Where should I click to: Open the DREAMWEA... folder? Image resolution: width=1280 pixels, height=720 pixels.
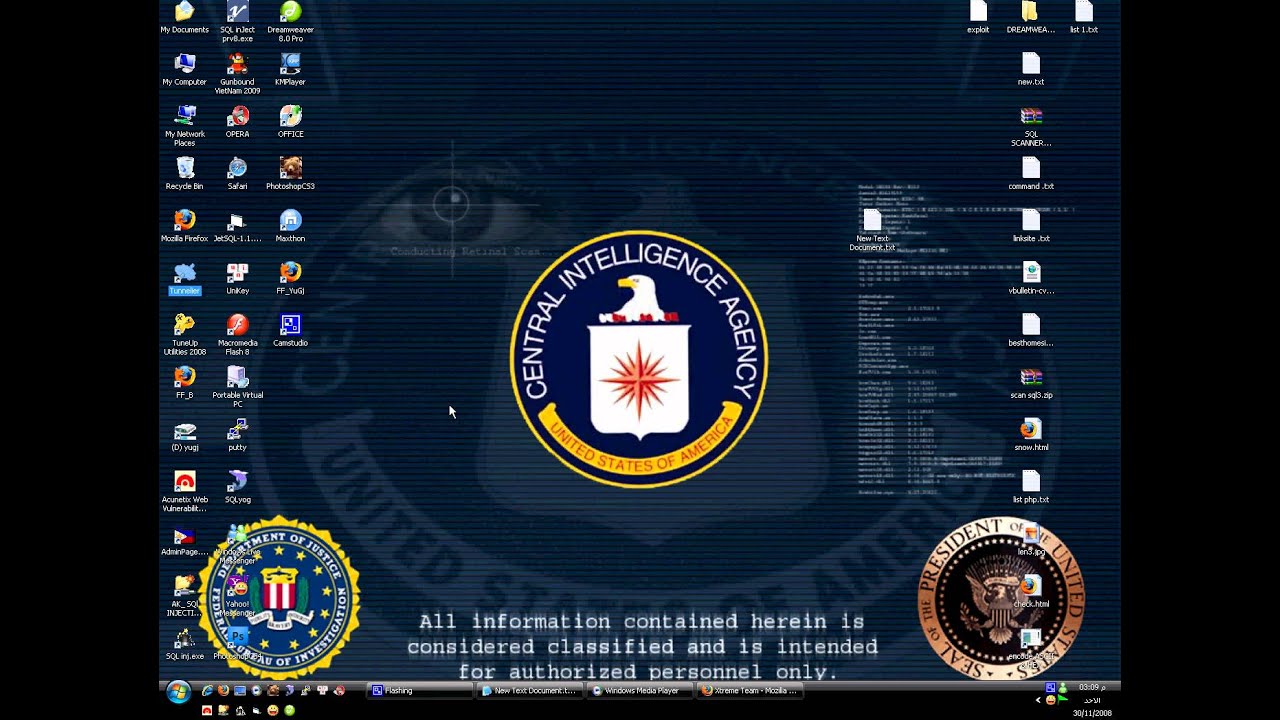click(1030, 18)
